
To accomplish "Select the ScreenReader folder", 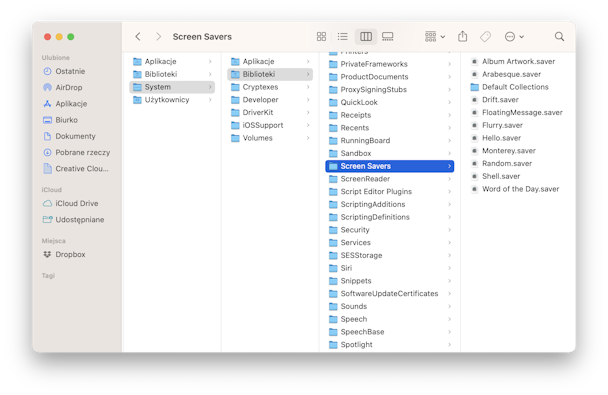I will pos(390,179).
